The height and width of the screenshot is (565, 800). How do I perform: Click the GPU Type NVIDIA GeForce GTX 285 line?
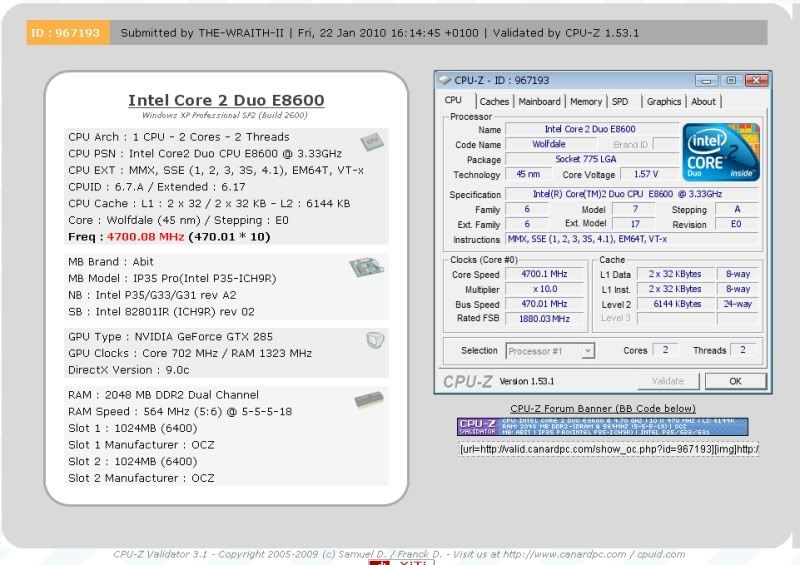coord(170,337)
